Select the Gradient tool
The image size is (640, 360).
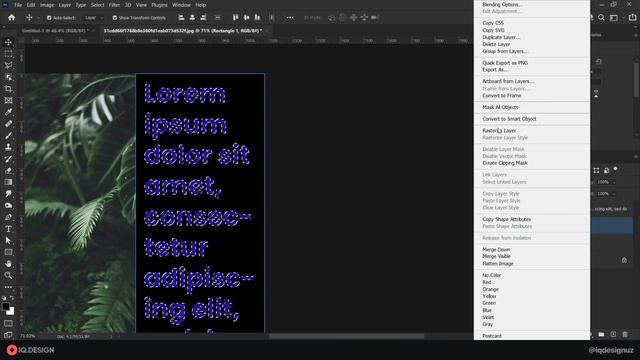click(x=8, y=182)
